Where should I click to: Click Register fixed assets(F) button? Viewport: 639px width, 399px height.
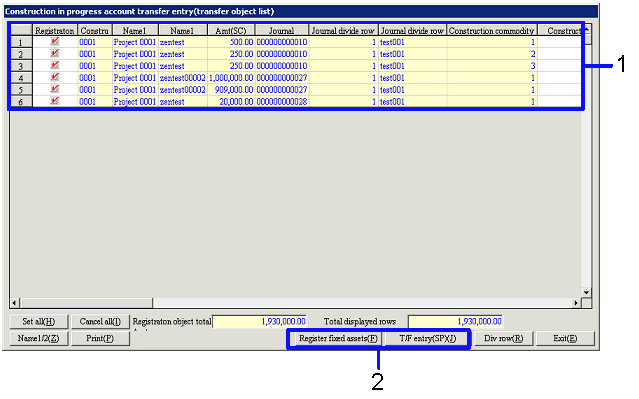[338, 338]
